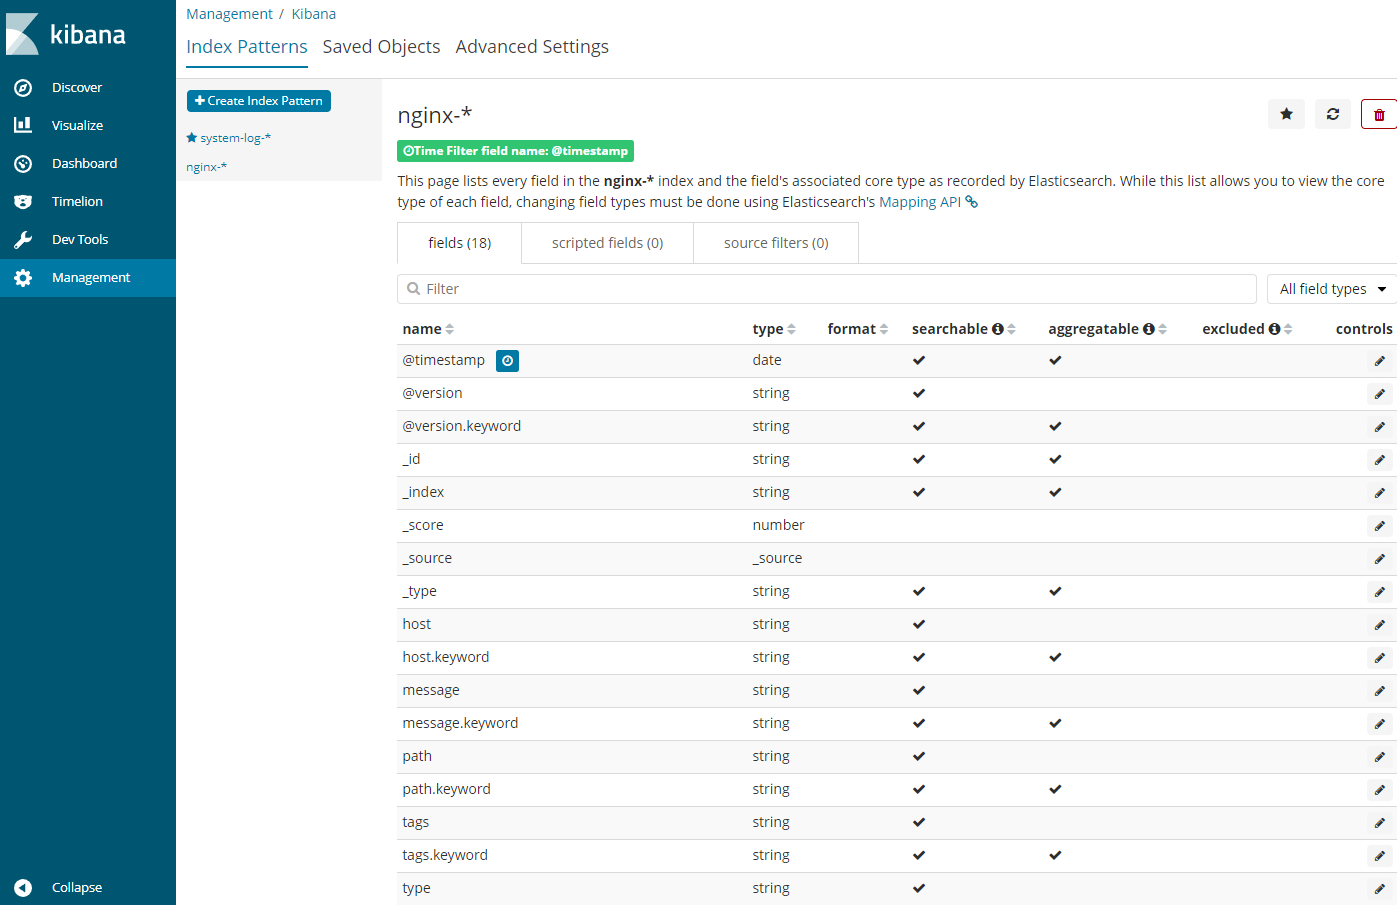This screenshot has width=1397, height=905.
Task: Open Dev Tools wrench icon
Action: pos(23,240)
